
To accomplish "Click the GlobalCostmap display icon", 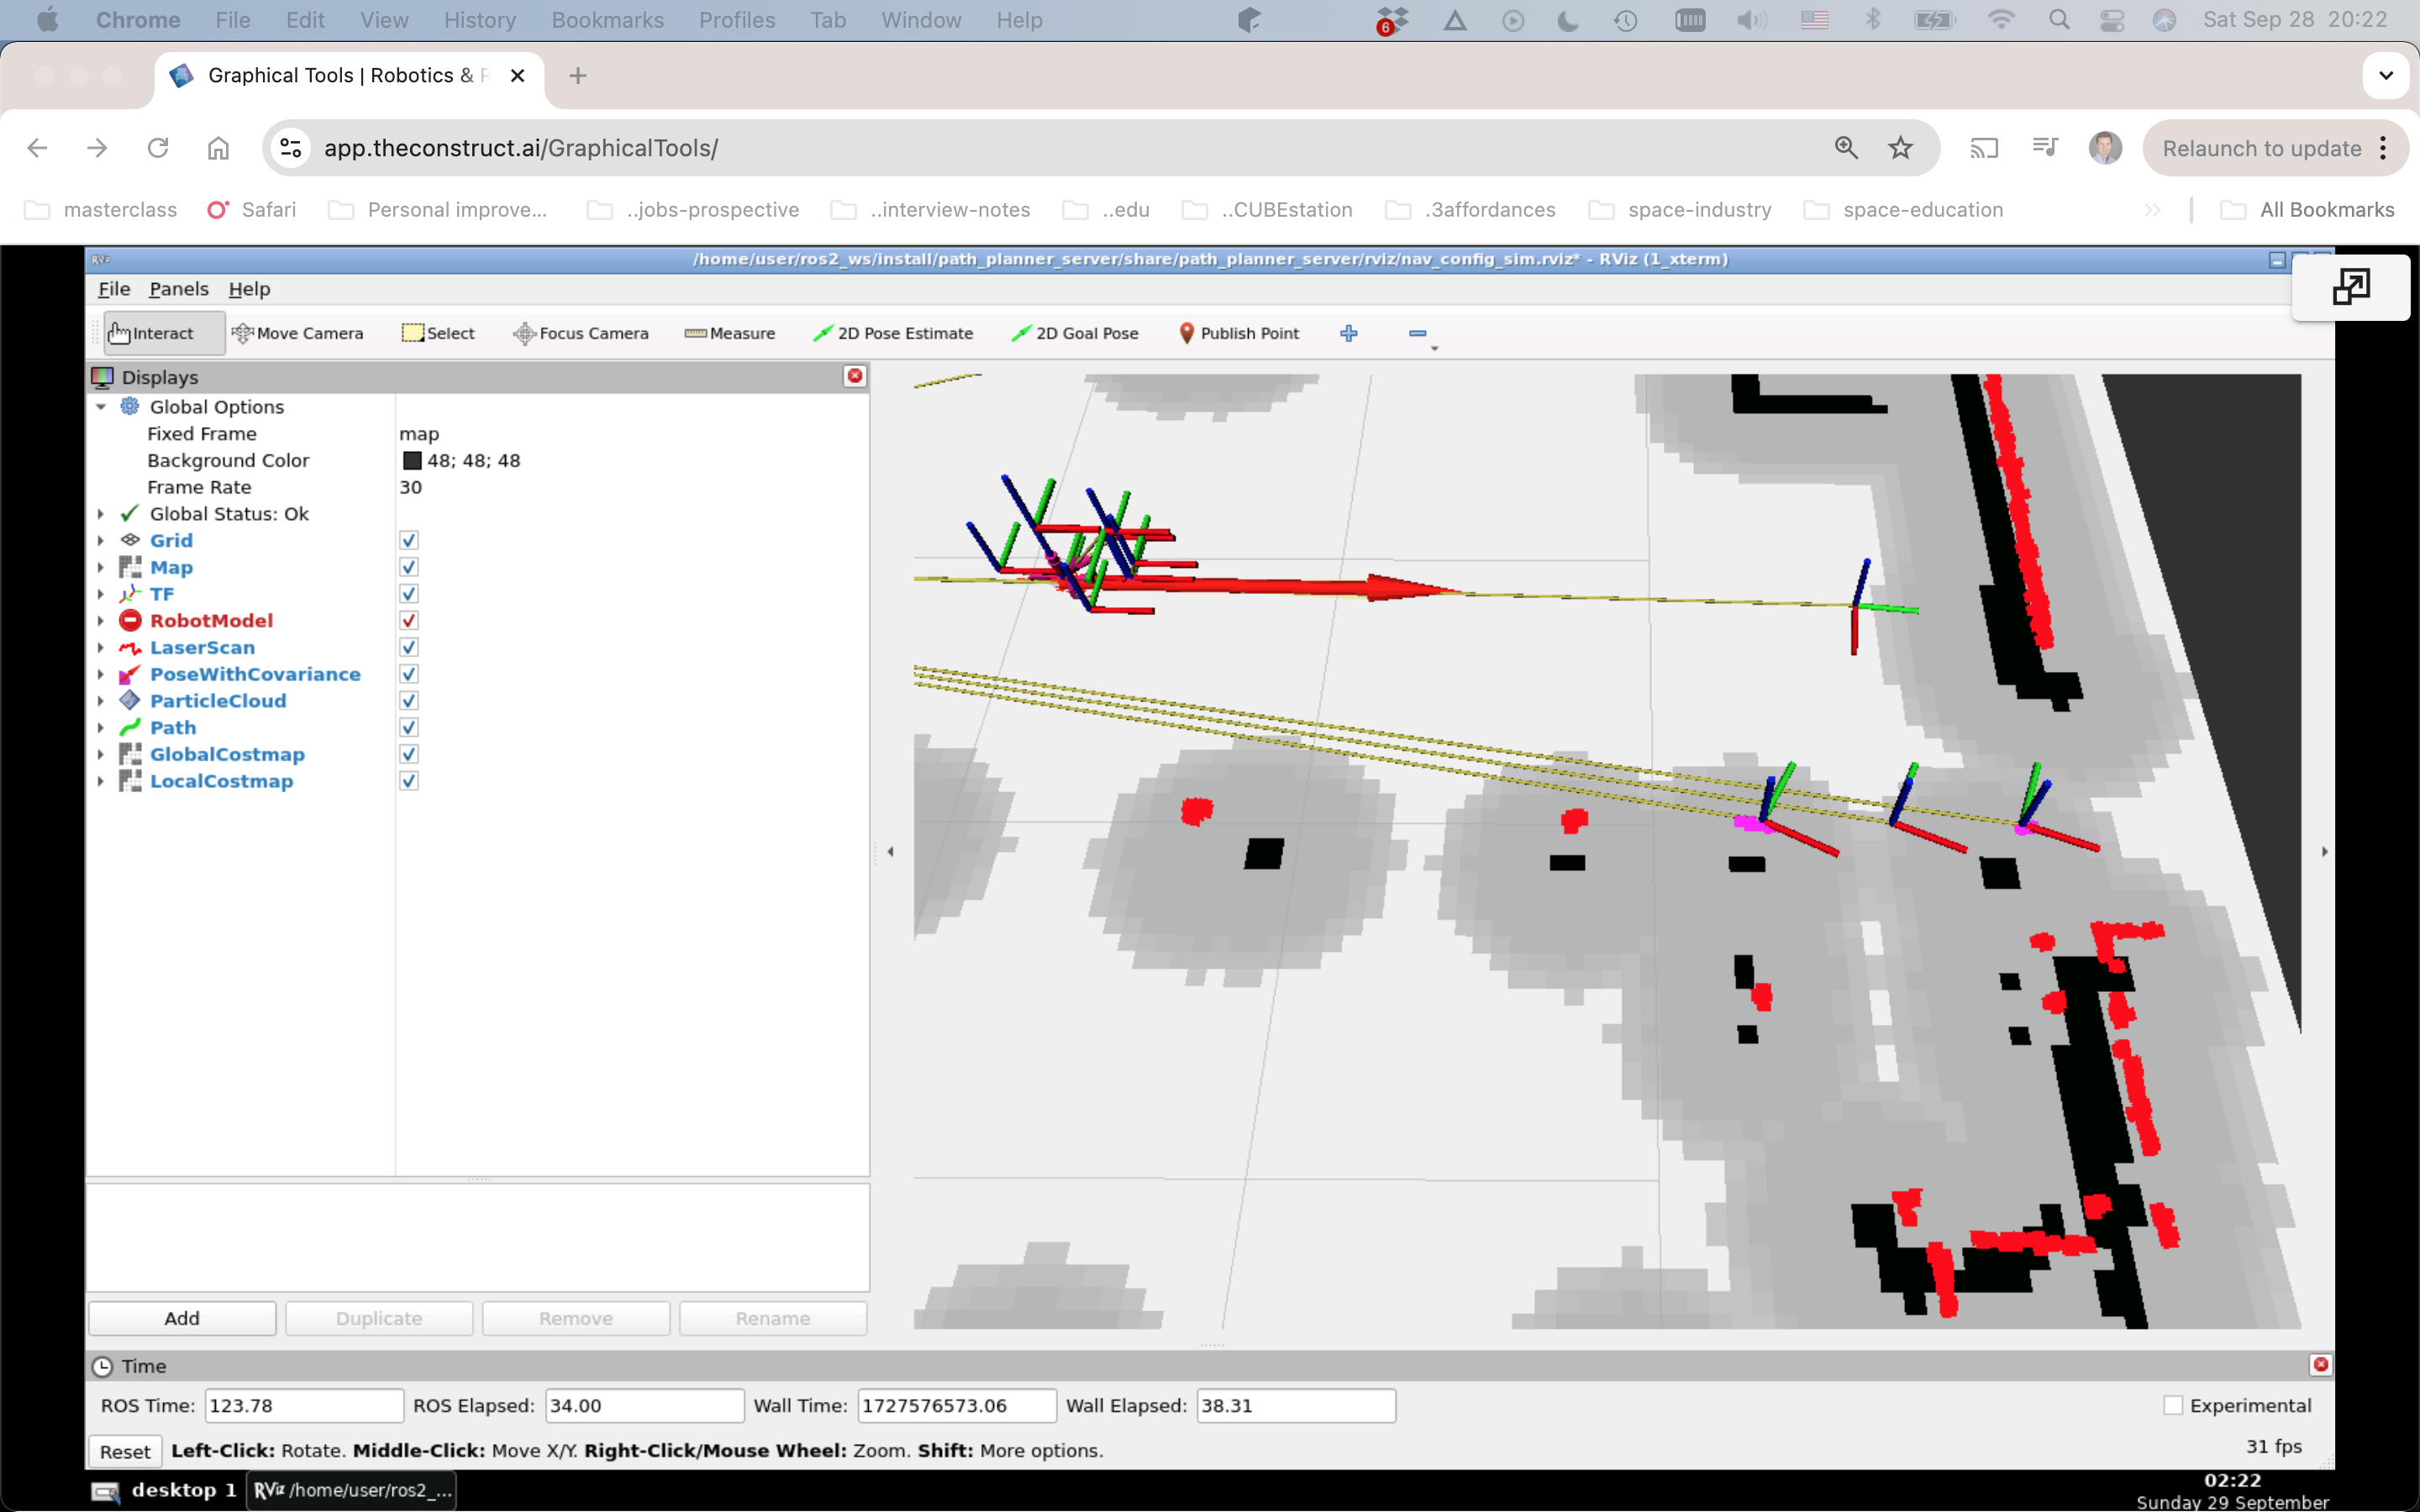I will pyautogui.click(x=130, y=755).
